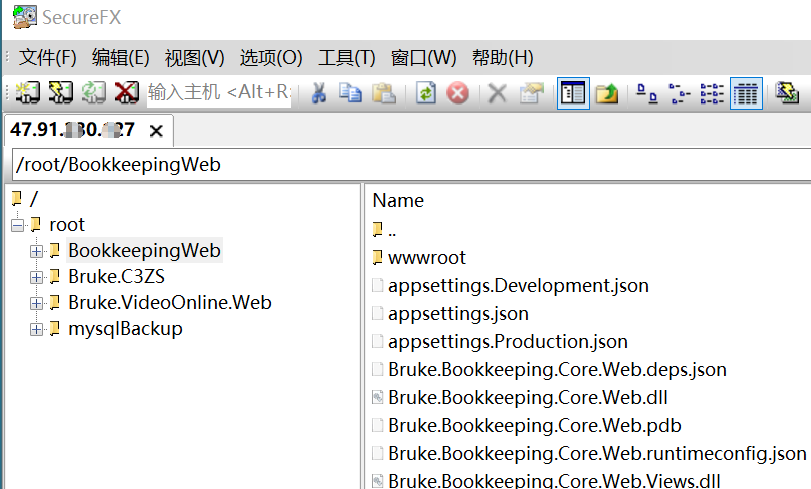
Task: Select Bruke.Bookkeeping.Core.Web.deps.json file
Action: 557,369
